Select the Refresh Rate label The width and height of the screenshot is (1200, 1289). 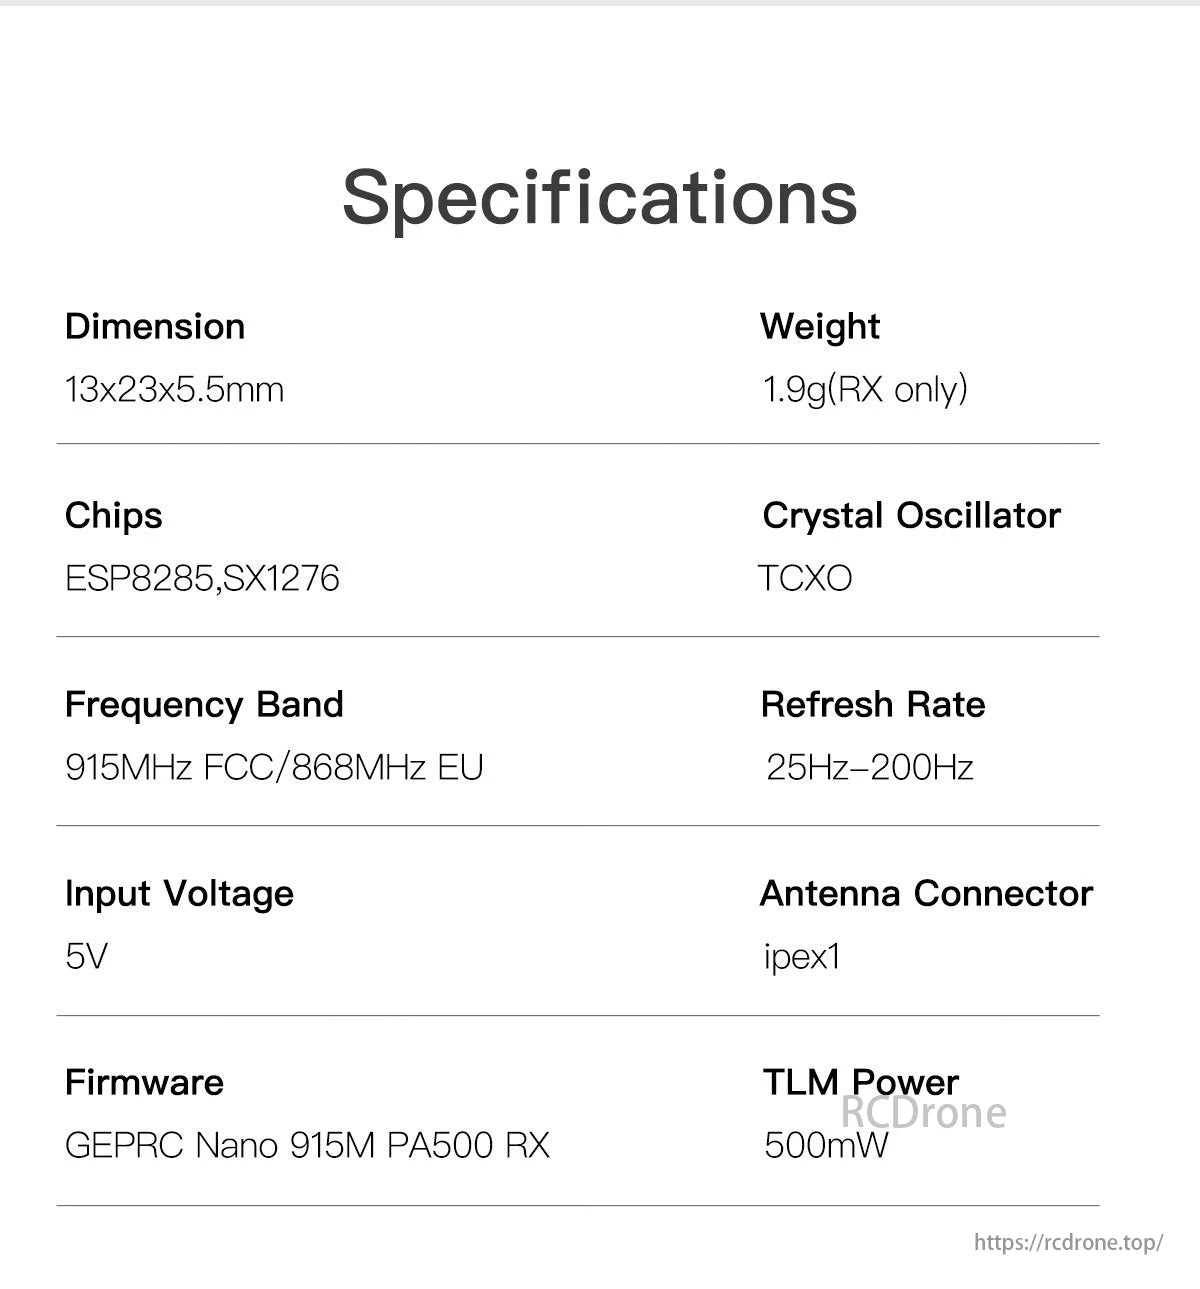(872, 705)
